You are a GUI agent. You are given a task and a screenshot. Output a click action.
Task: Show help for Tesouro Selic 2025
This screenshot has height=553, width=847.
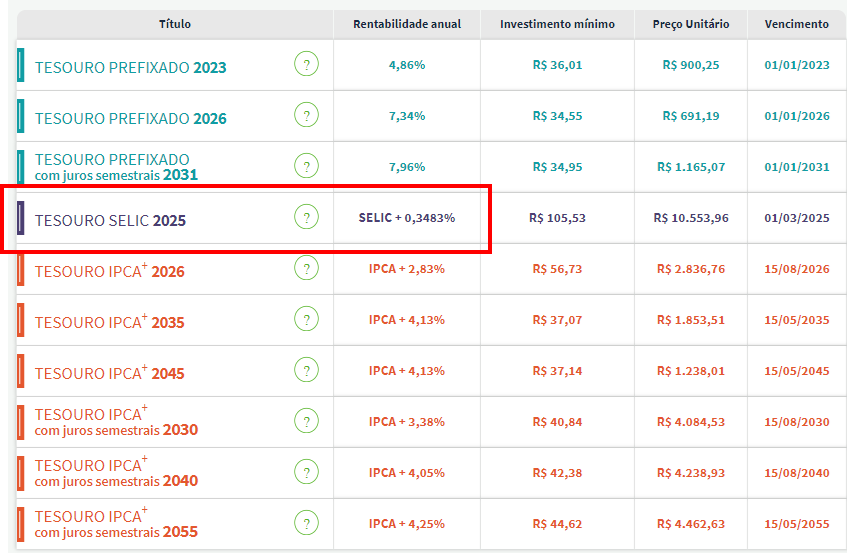pyautogui.click(x=306, y=218)
